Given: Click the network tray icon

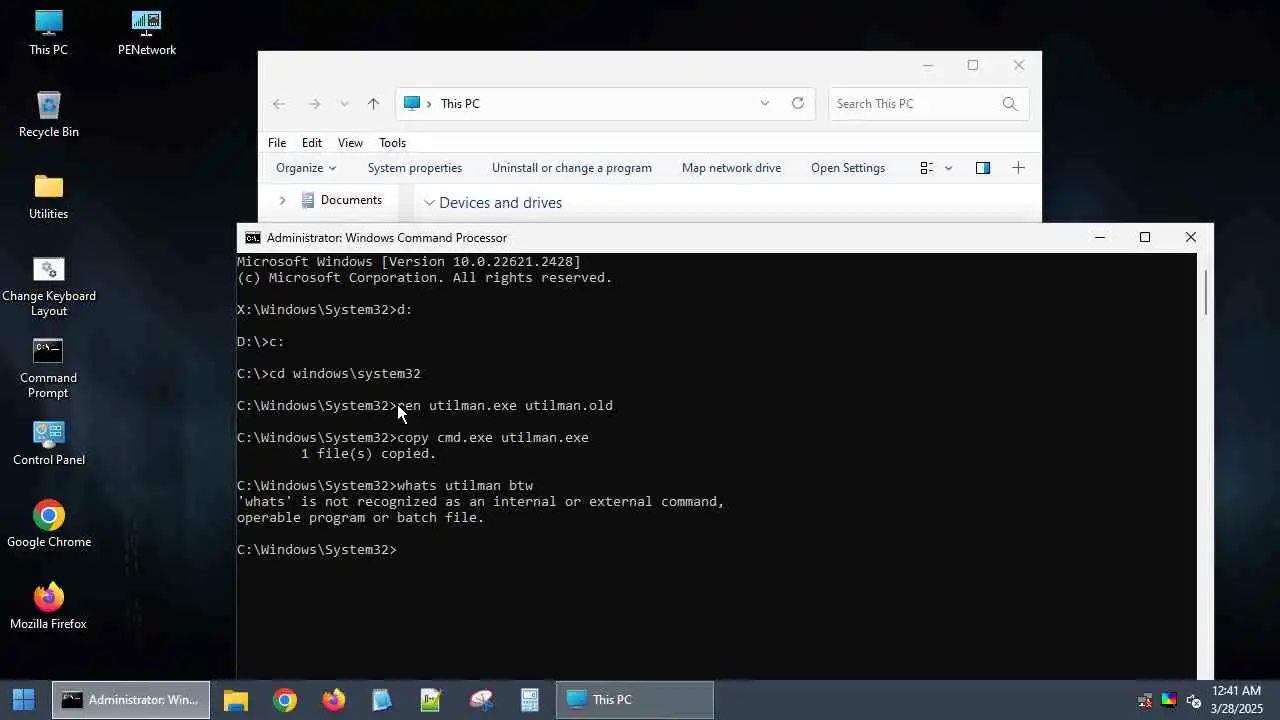Looking at the screenshot, I should pos(1145,700).
